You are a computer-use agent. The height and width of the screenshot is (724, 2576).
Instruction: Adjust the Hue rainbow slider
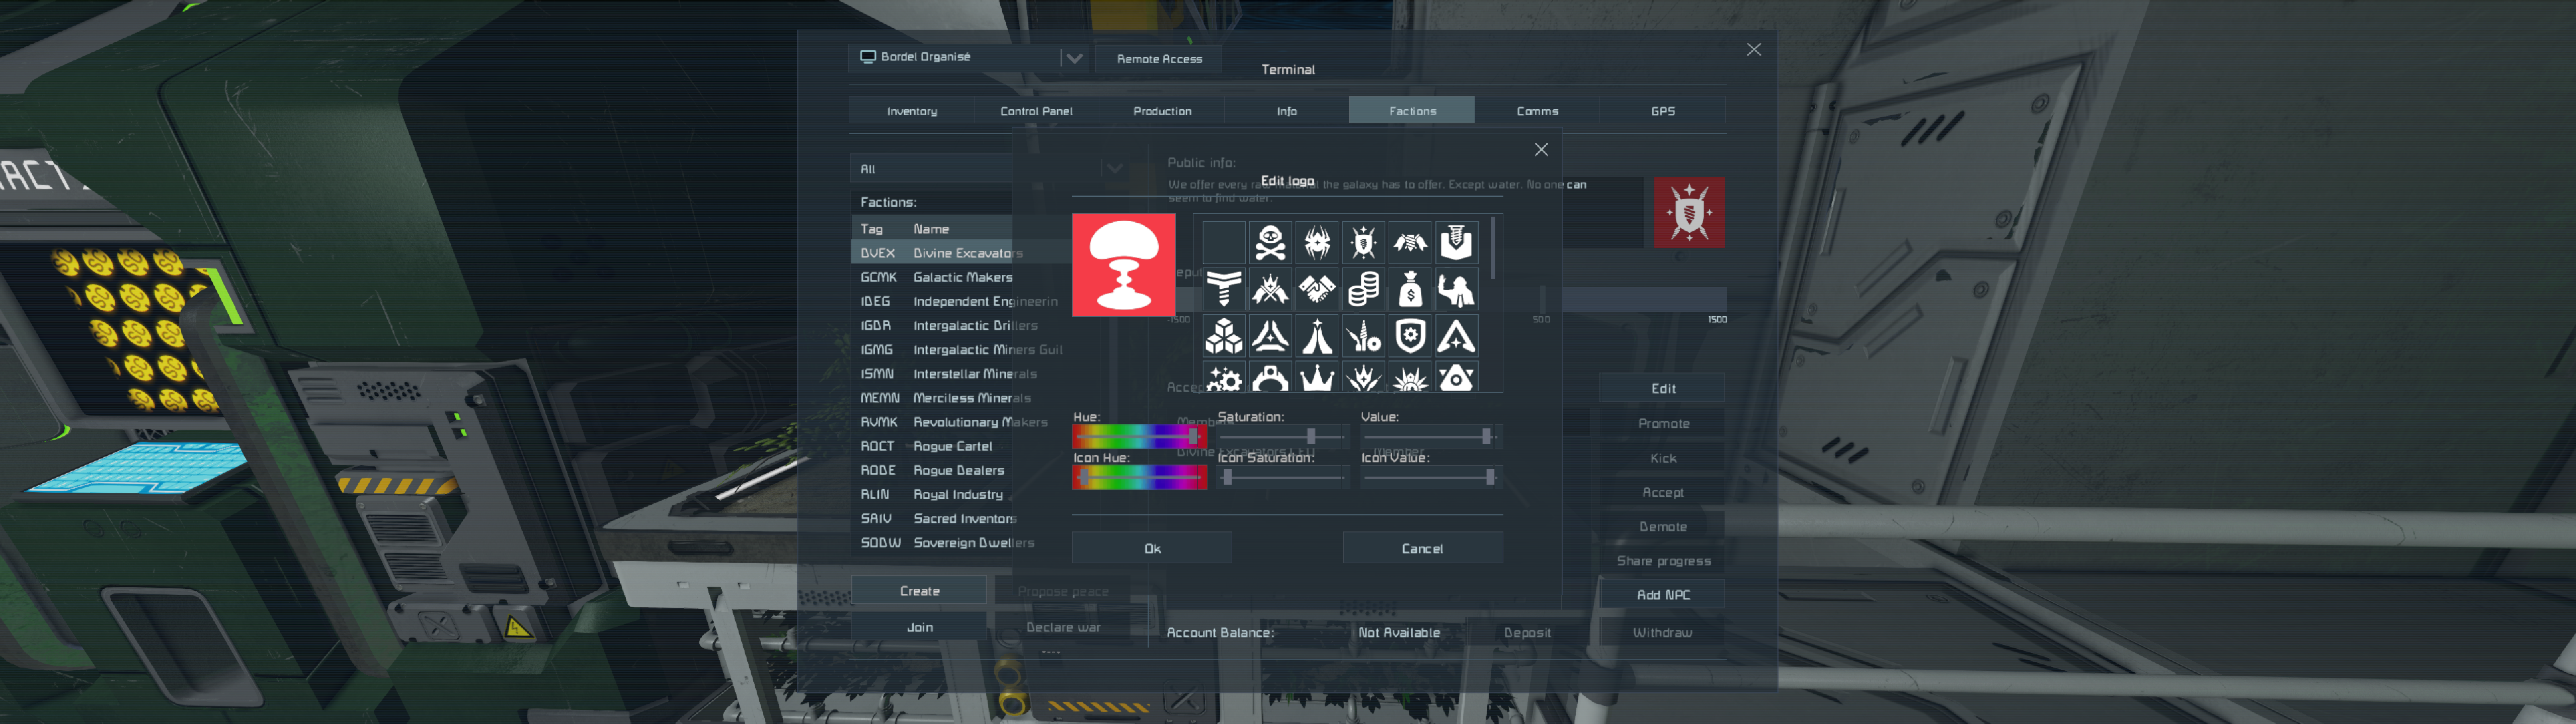pyautogui.click(x=1139, y=437)
